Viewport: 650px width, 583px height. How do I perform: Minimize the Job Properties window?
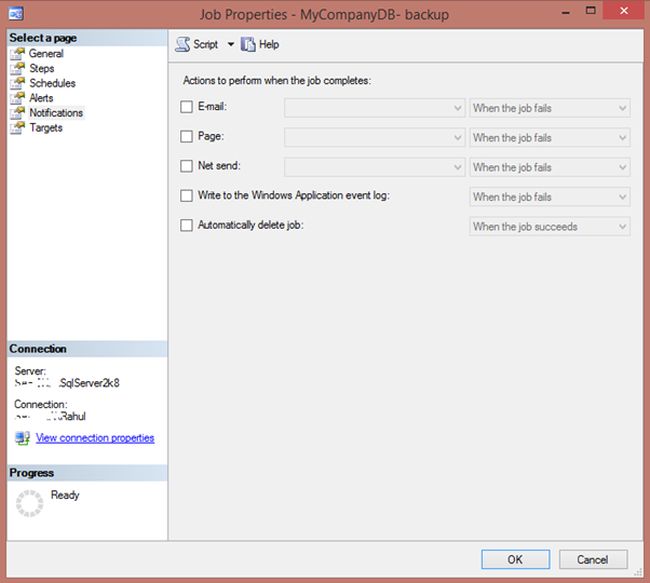coord(566,12)
